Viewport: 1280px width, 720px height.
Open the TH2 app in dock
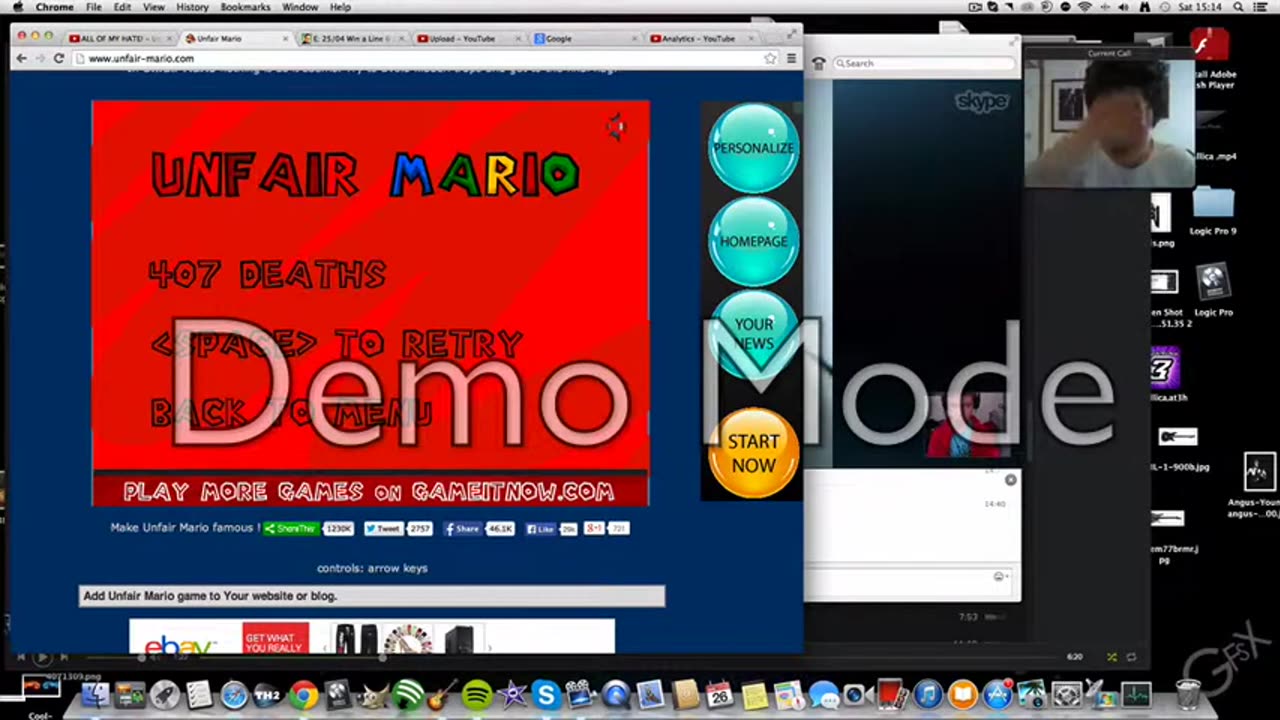tap(268, 694)
